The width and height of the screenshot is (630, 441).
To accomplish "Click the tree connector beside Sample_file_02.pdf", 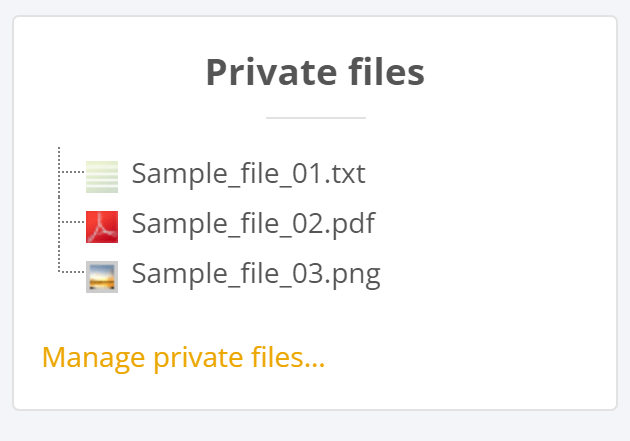I will pos(71,222).
